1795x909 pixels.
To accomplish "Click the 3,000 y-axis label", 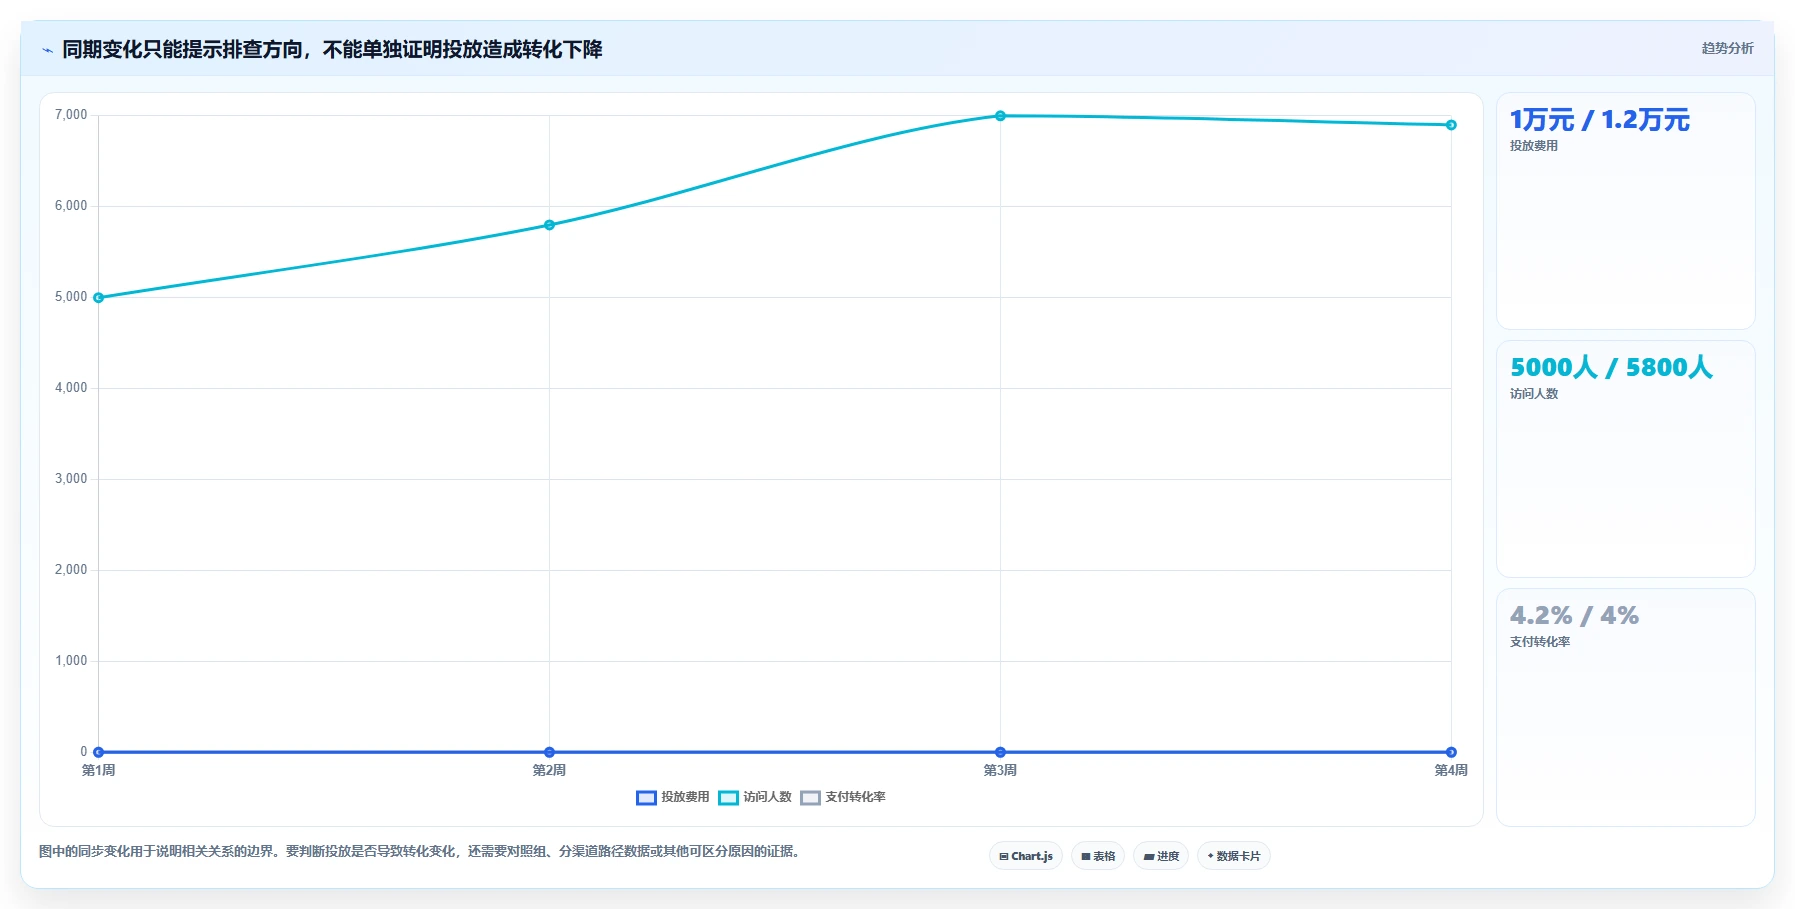I will [71, 479].
